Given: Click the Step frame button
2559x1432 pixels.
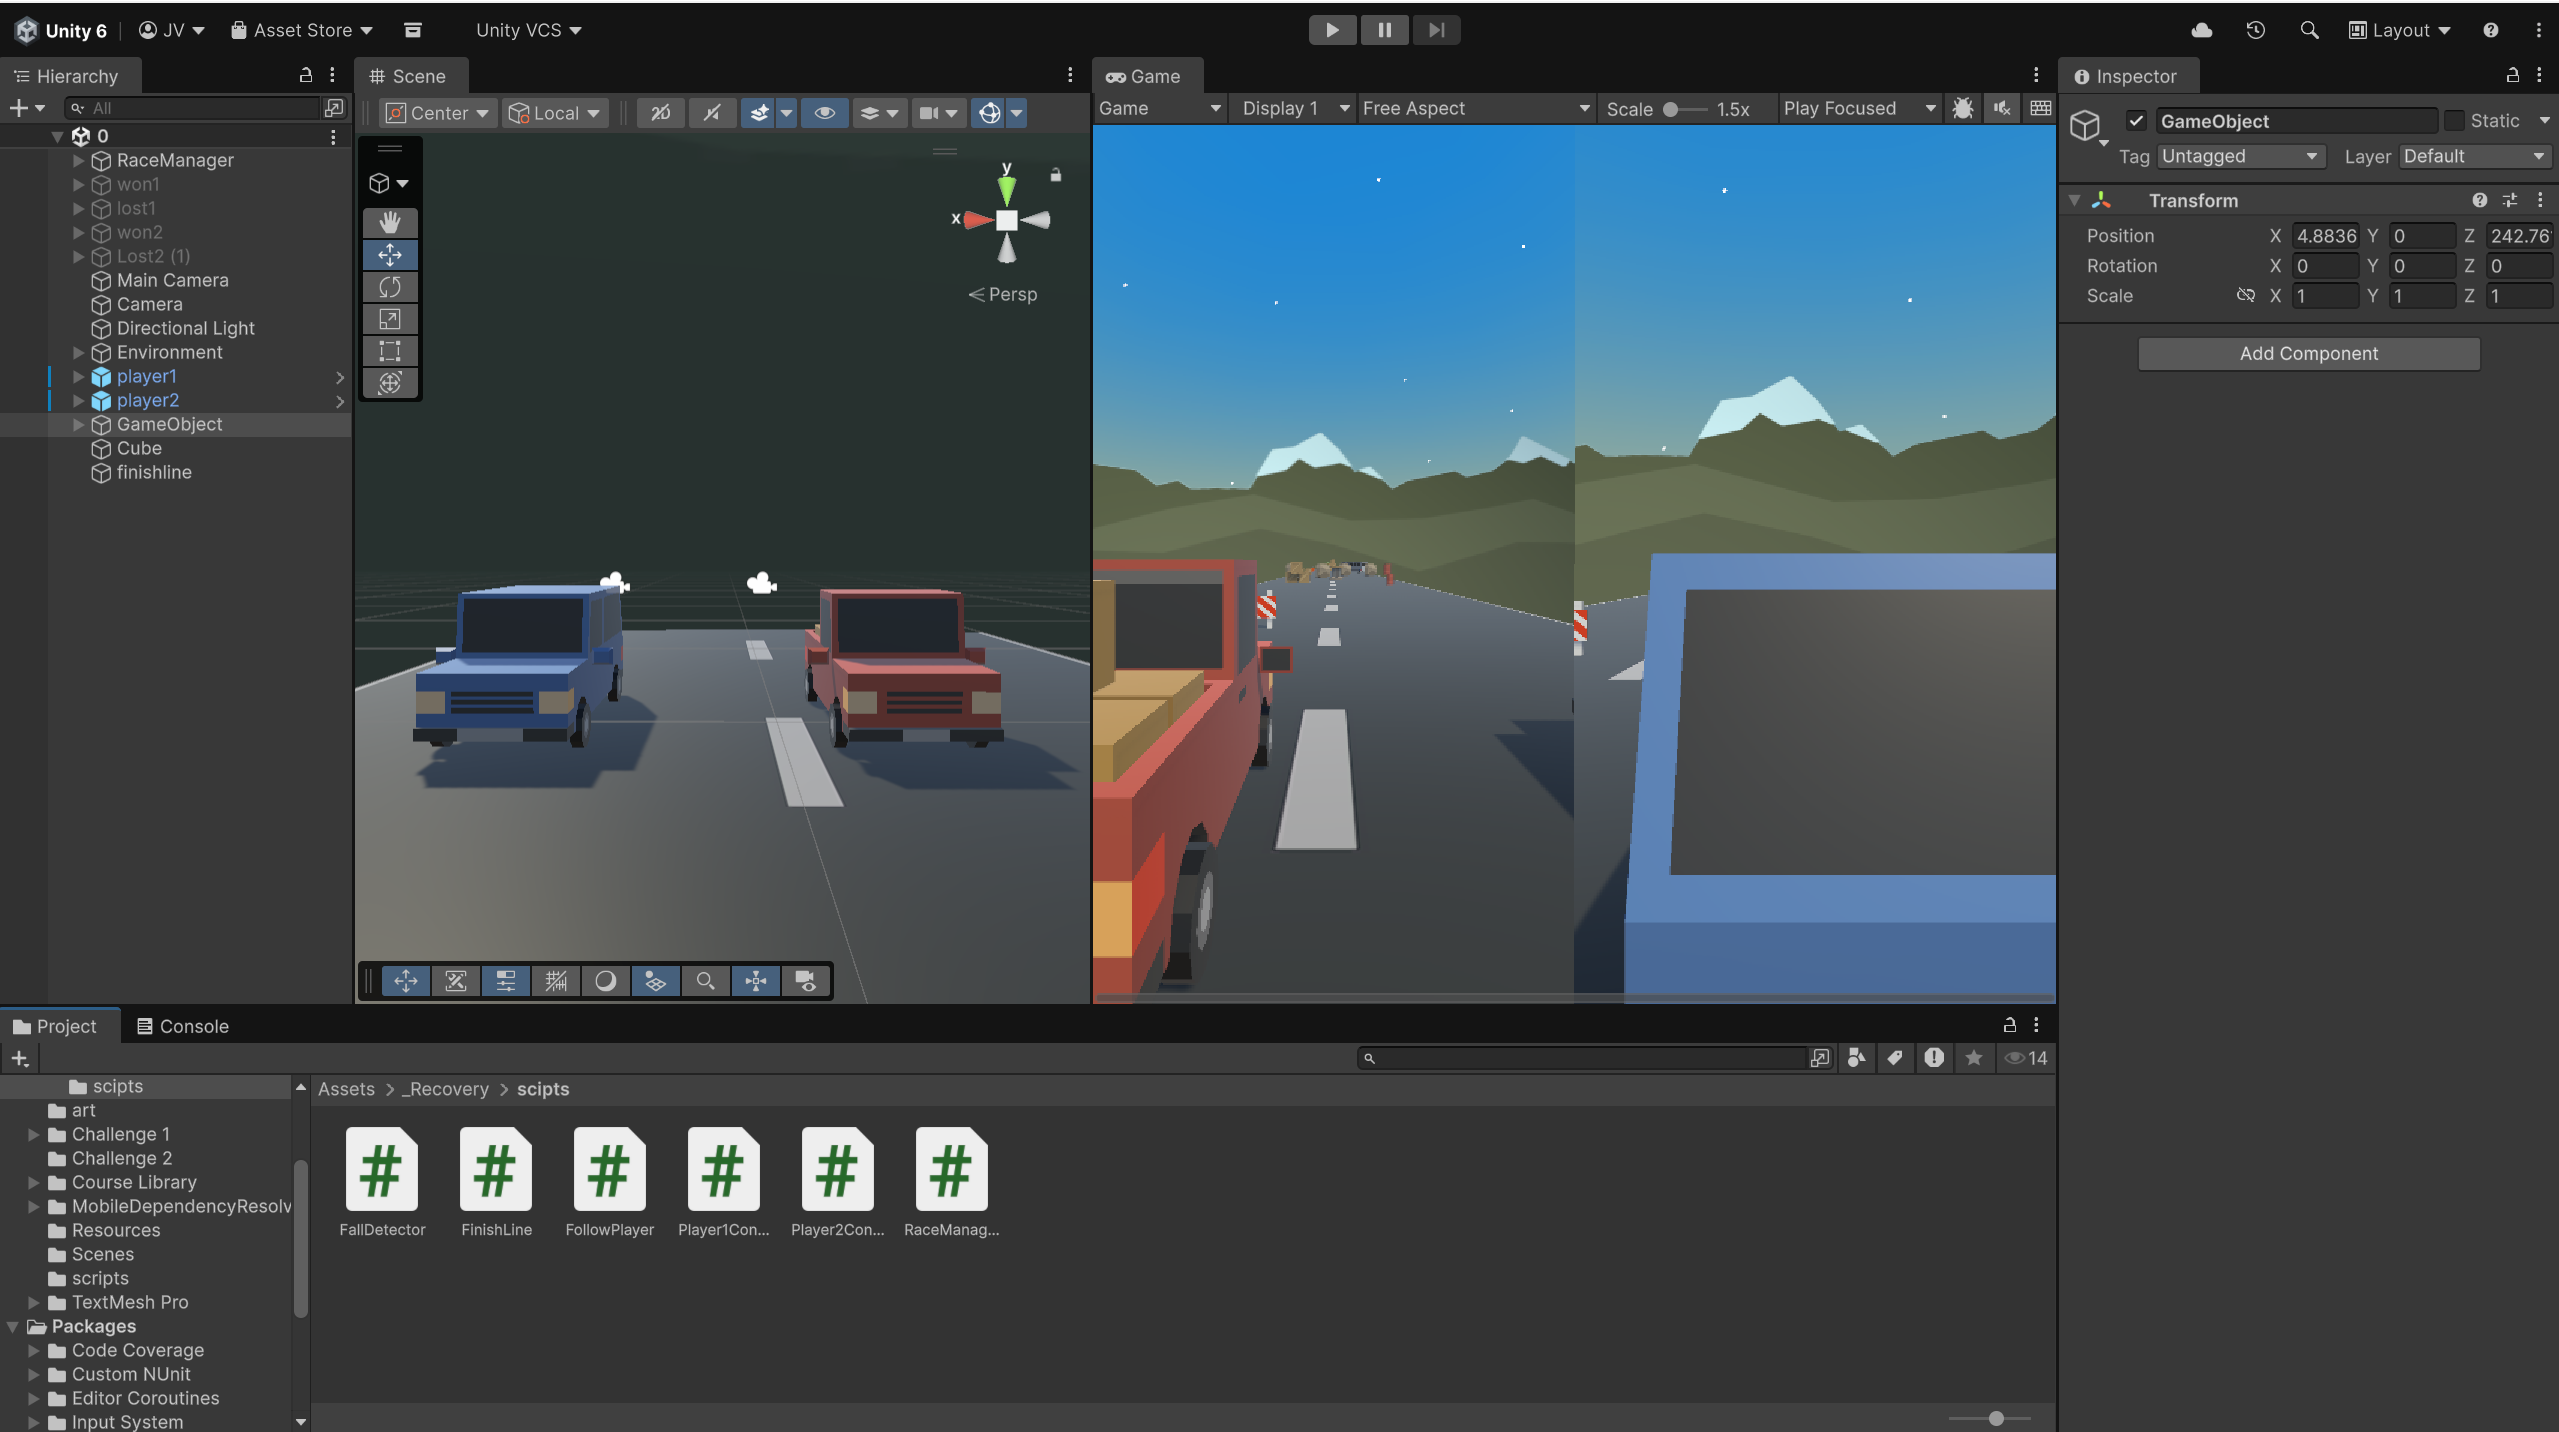Looking at the screenshot, I should [1436, 30].
